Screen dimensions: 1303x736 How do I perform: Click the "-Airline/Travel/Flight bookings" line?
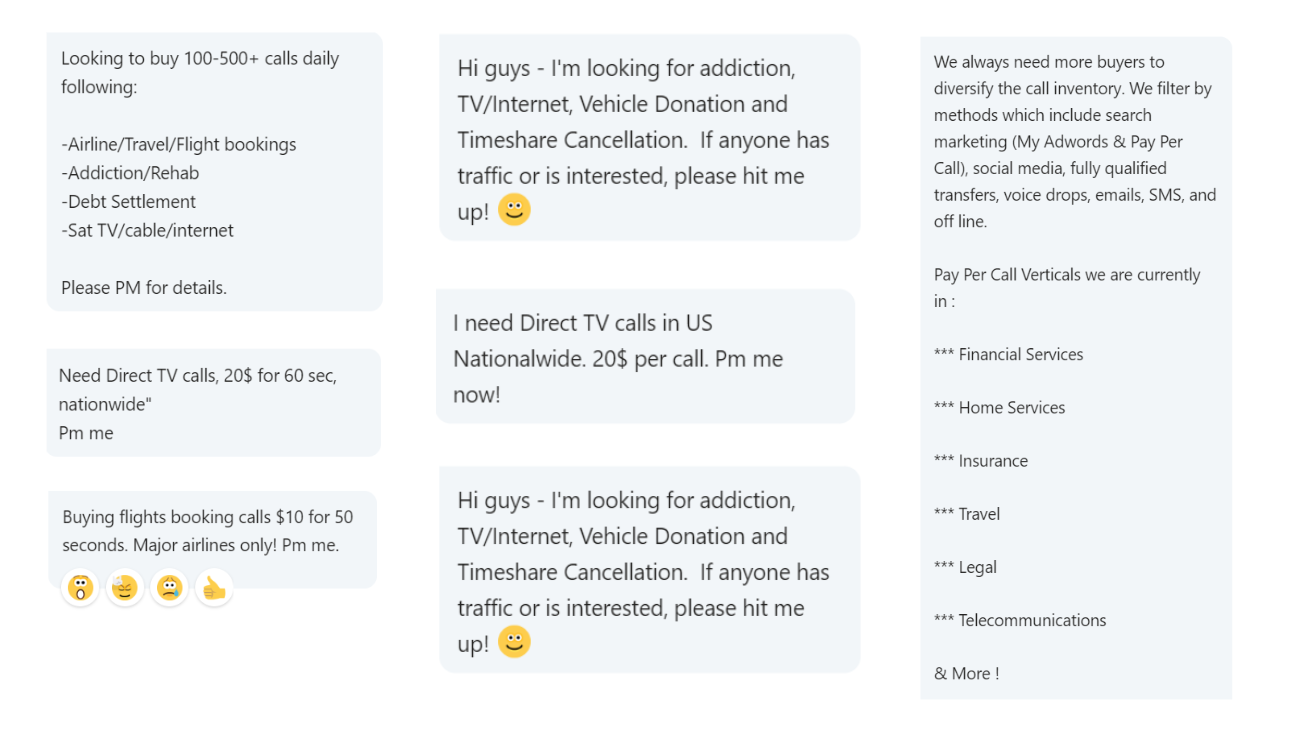[179, 144]
